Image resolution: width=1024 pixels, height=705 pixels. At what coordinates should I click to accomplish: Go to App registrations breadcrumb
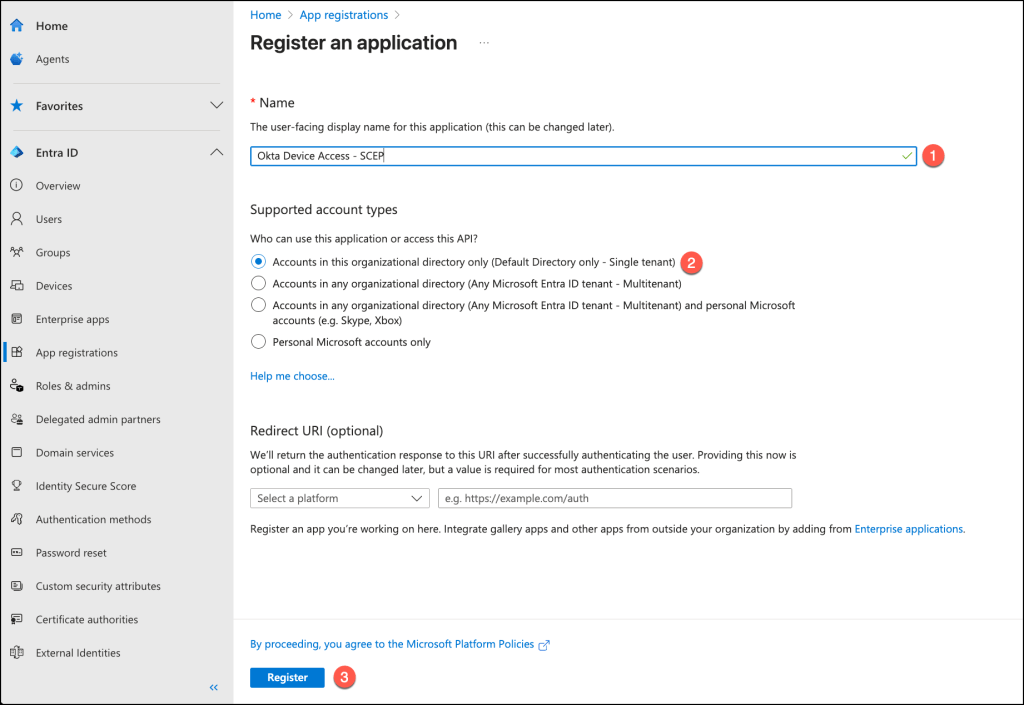click(343, 15)
